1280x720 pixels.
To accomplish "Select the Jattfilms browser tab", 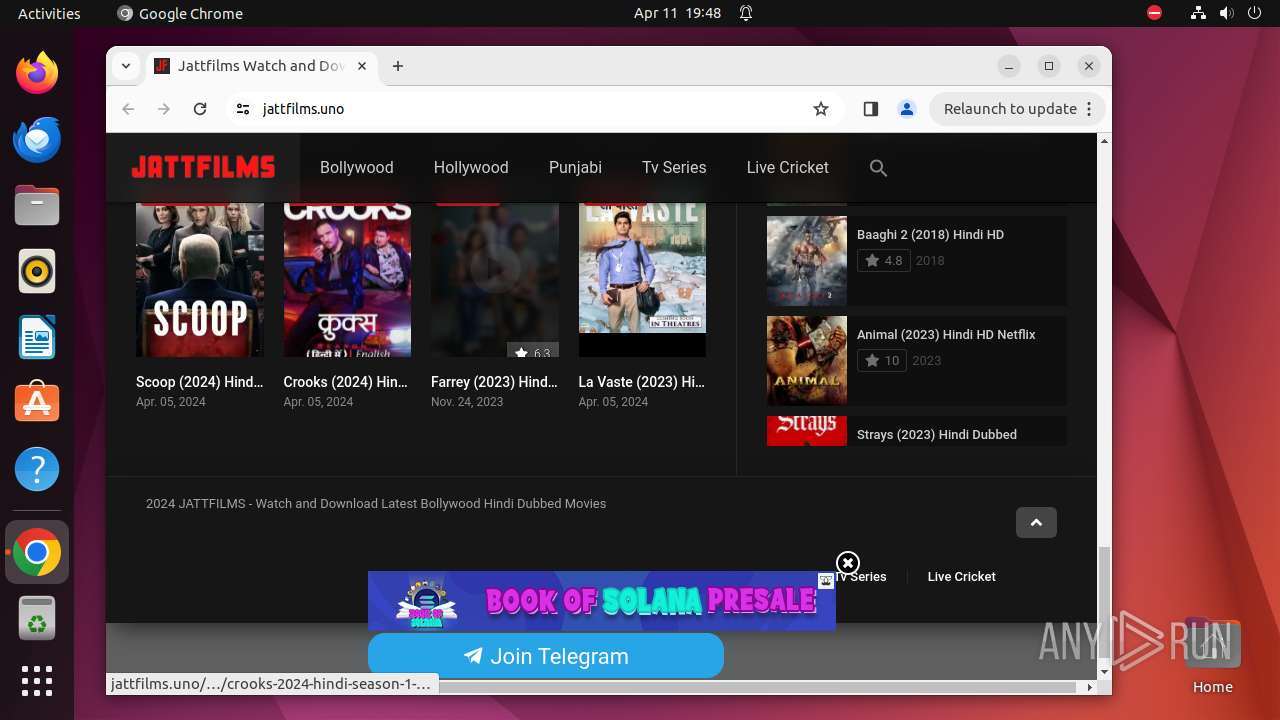I will click(260, 66).
